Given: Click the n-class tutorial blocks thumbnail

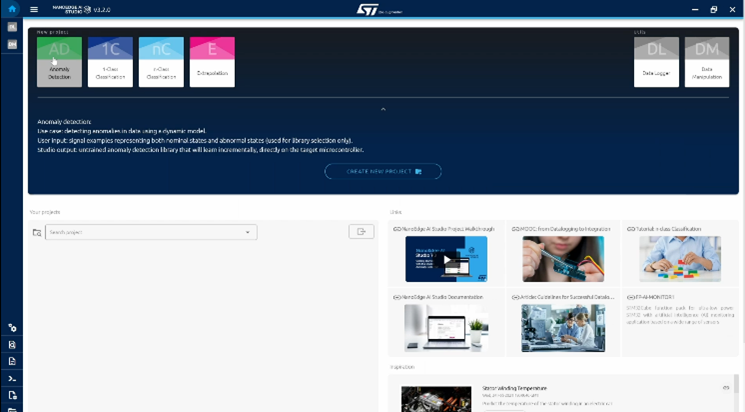Looking at the screenshot, I should pos(680,259).
